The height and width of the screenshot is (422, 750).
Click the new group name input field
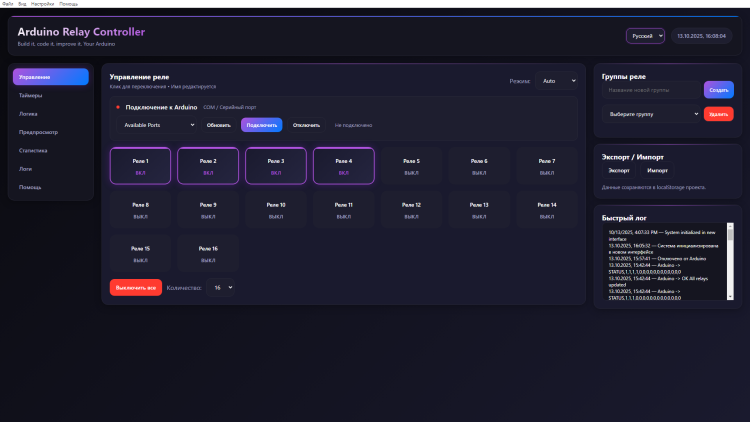pyautogui.click(x=652, y=90)
